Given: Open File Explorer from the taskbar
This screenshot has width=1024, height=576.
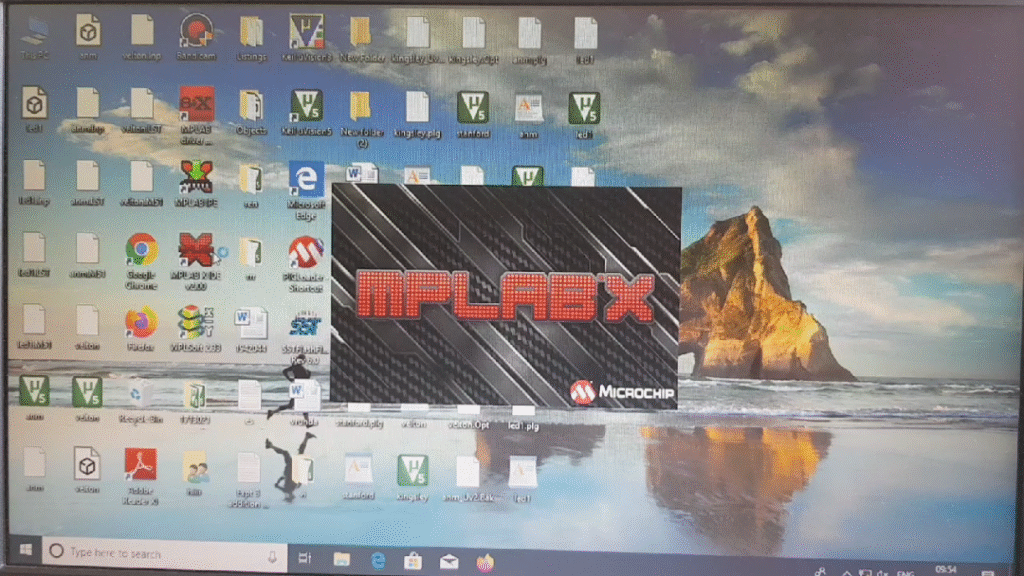Looking at the screenshot, I should 342,559.
